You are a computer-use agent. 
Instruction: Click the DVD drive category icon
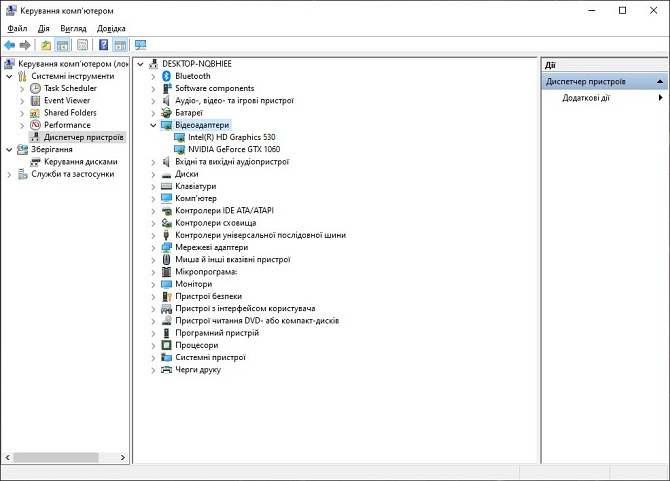coord(167,321)
